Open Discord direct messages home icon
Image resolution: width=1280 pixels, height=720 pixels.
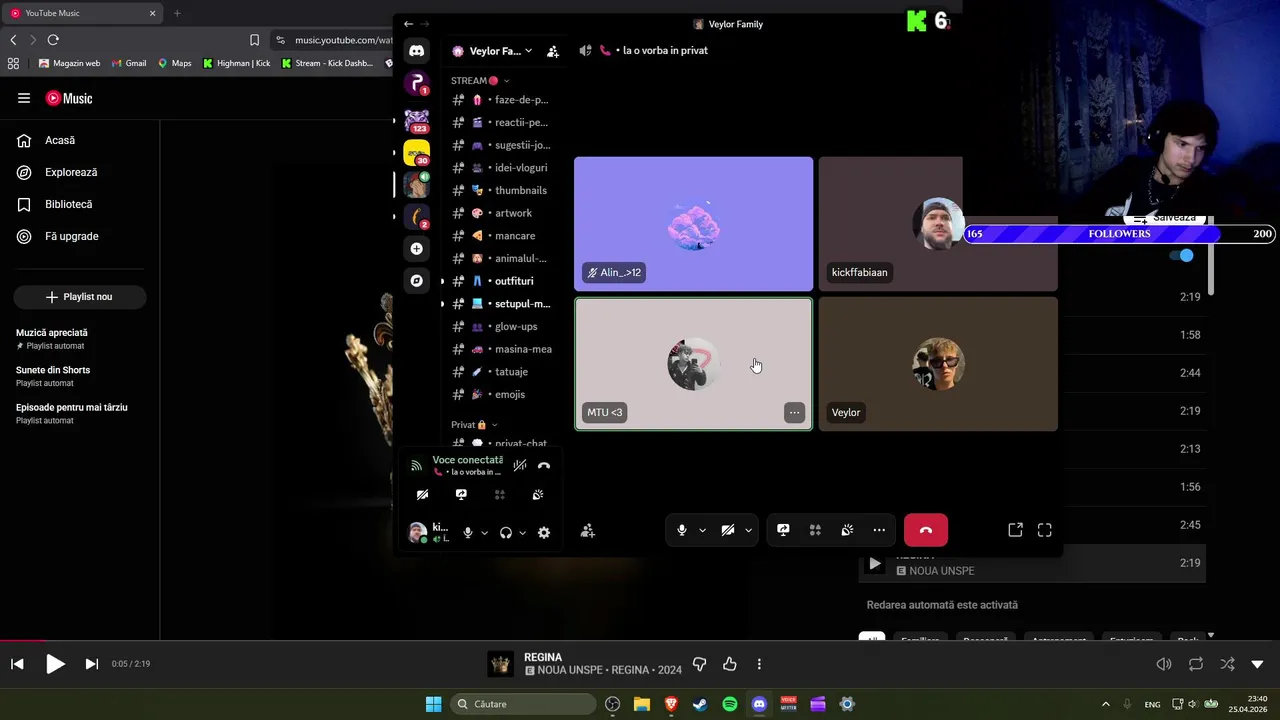tap(417, 51)
